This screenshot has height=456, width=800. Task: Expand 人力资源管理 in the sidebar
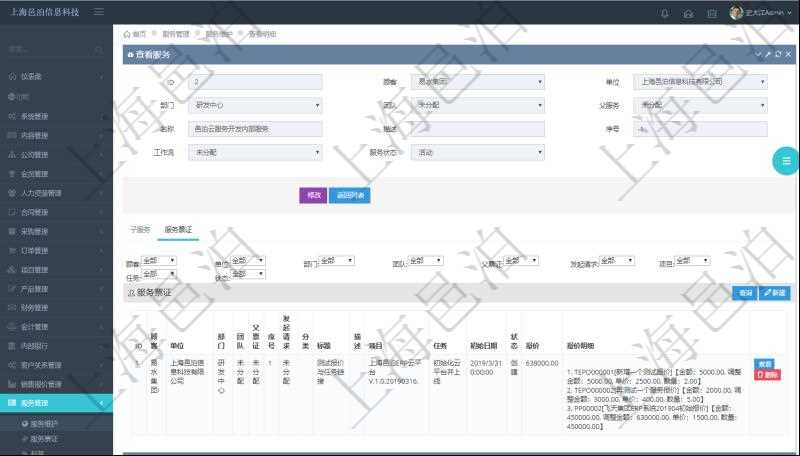[x=56, y=193]
